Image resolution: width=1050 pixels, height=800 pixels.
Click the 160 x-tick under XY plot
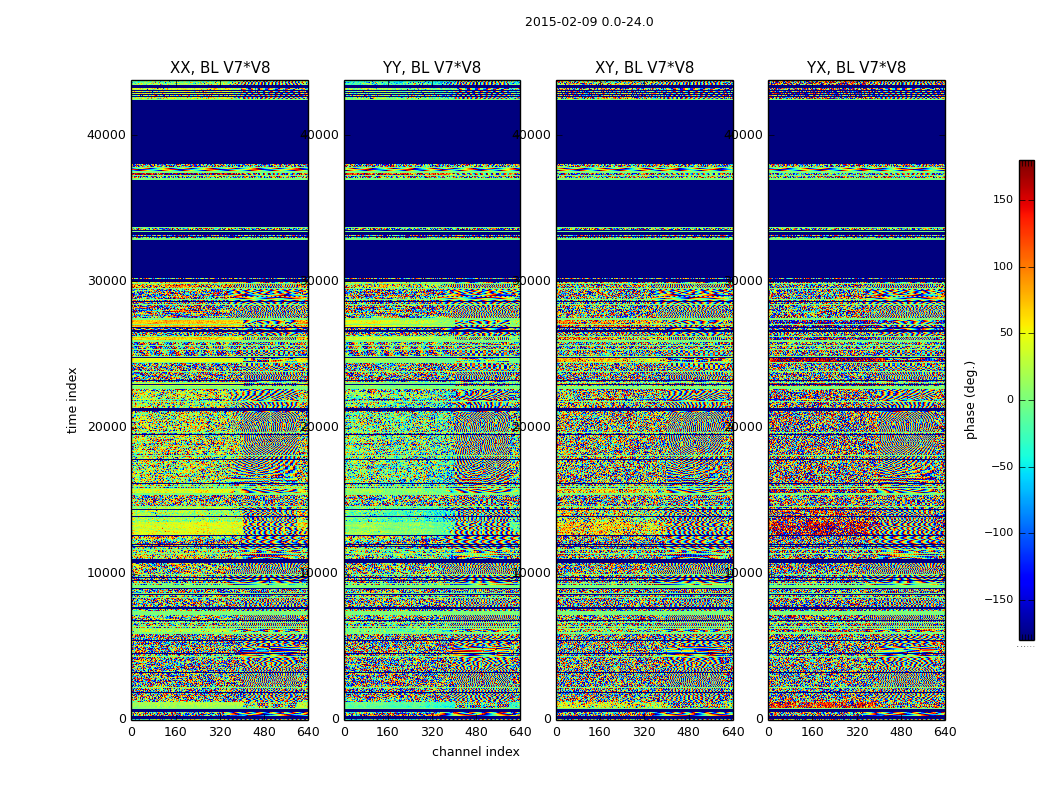[x=600, y=732]
